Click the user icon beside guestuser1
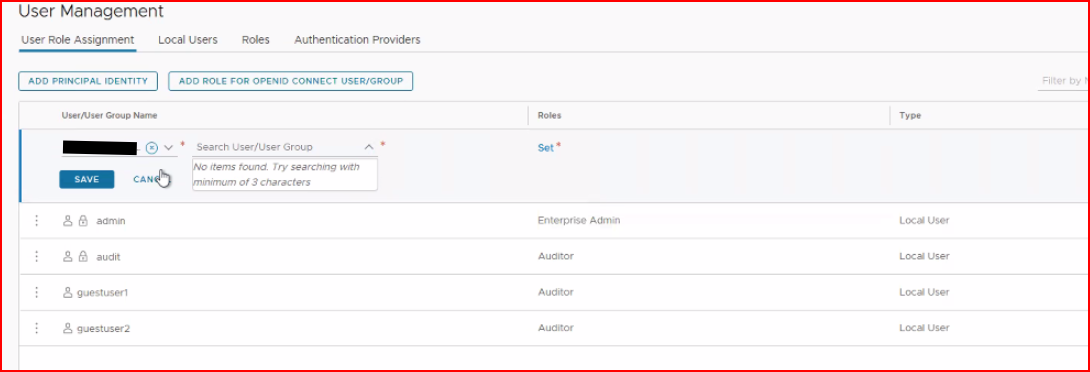Image resolution: width=1090 pixels, height=372 pixels. (67, 293)
